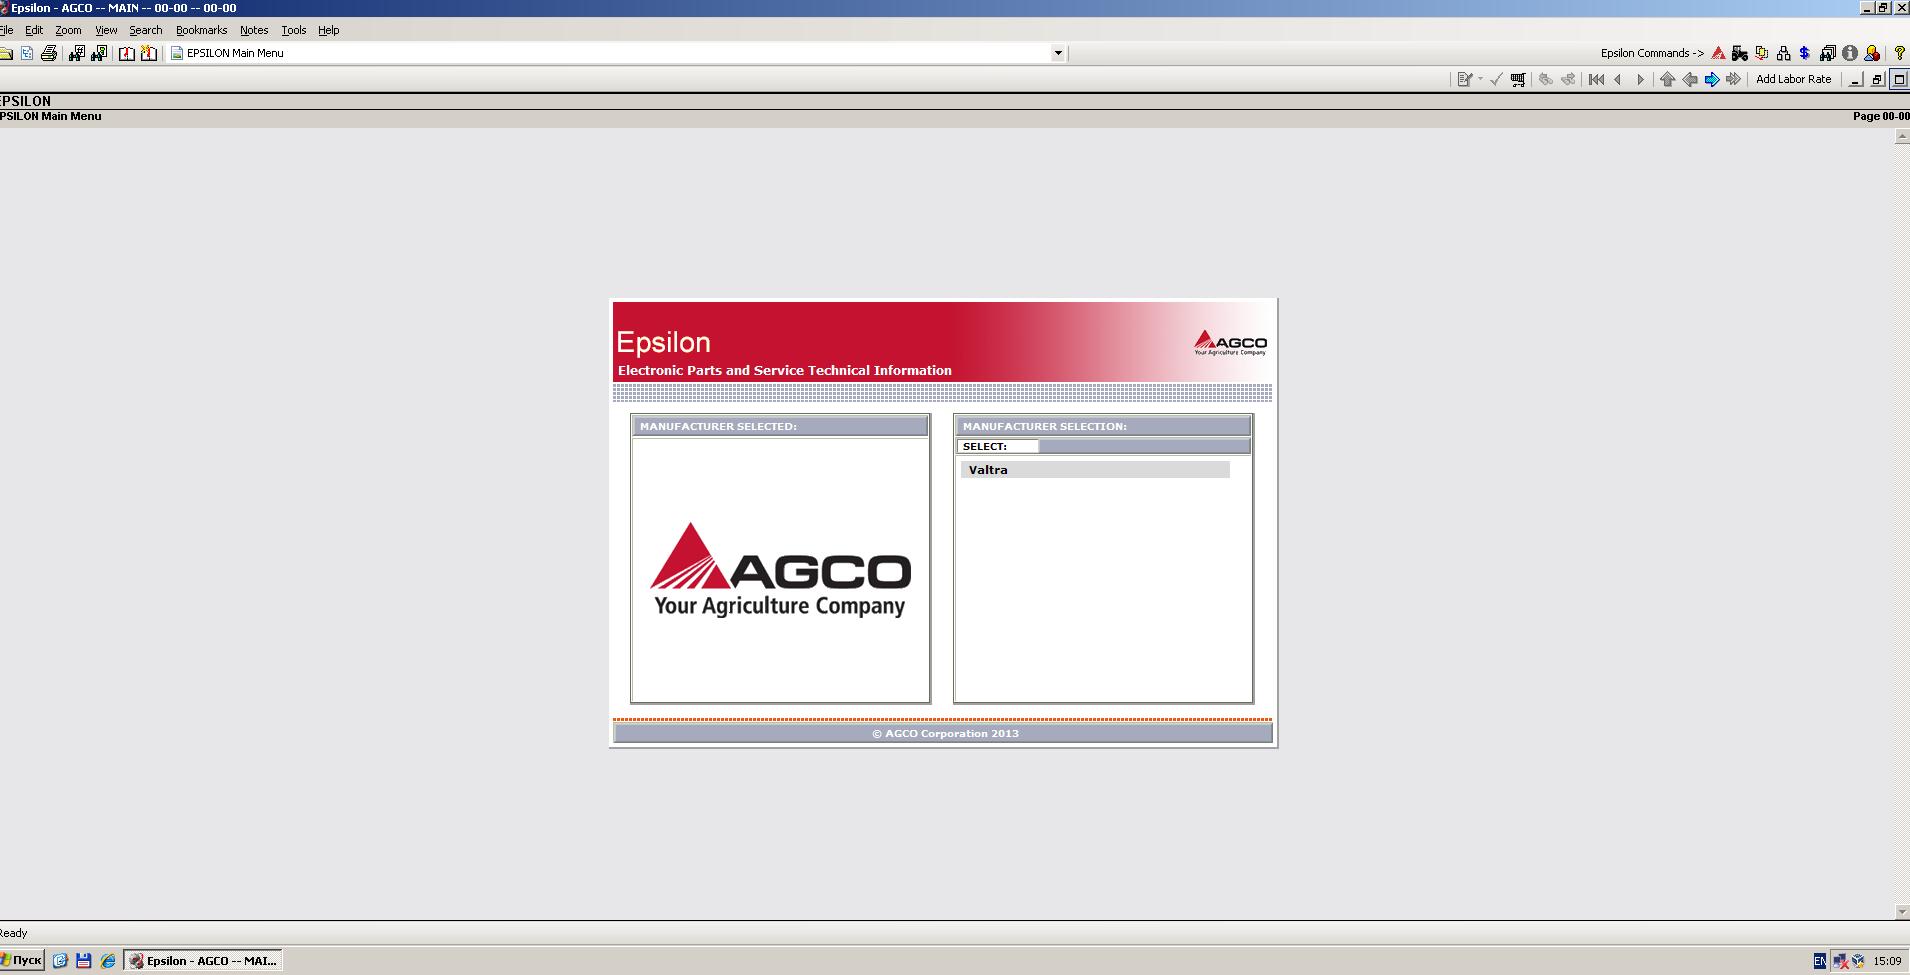
Task: Click floppy disk quick launch icon
Action: [x=84, y=960]
